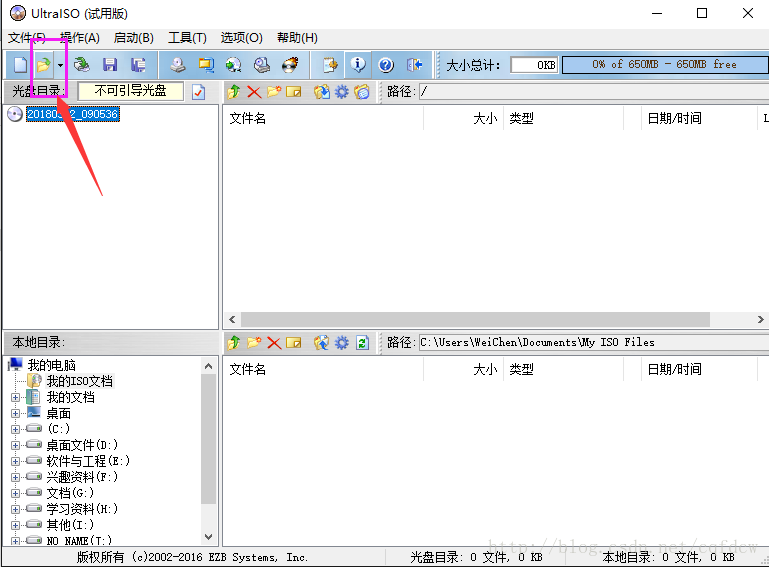Click right arrow on disc list horizontal scrollbar
The height and width of the screenshot is (567, 769).
click(x=760, y=319)
